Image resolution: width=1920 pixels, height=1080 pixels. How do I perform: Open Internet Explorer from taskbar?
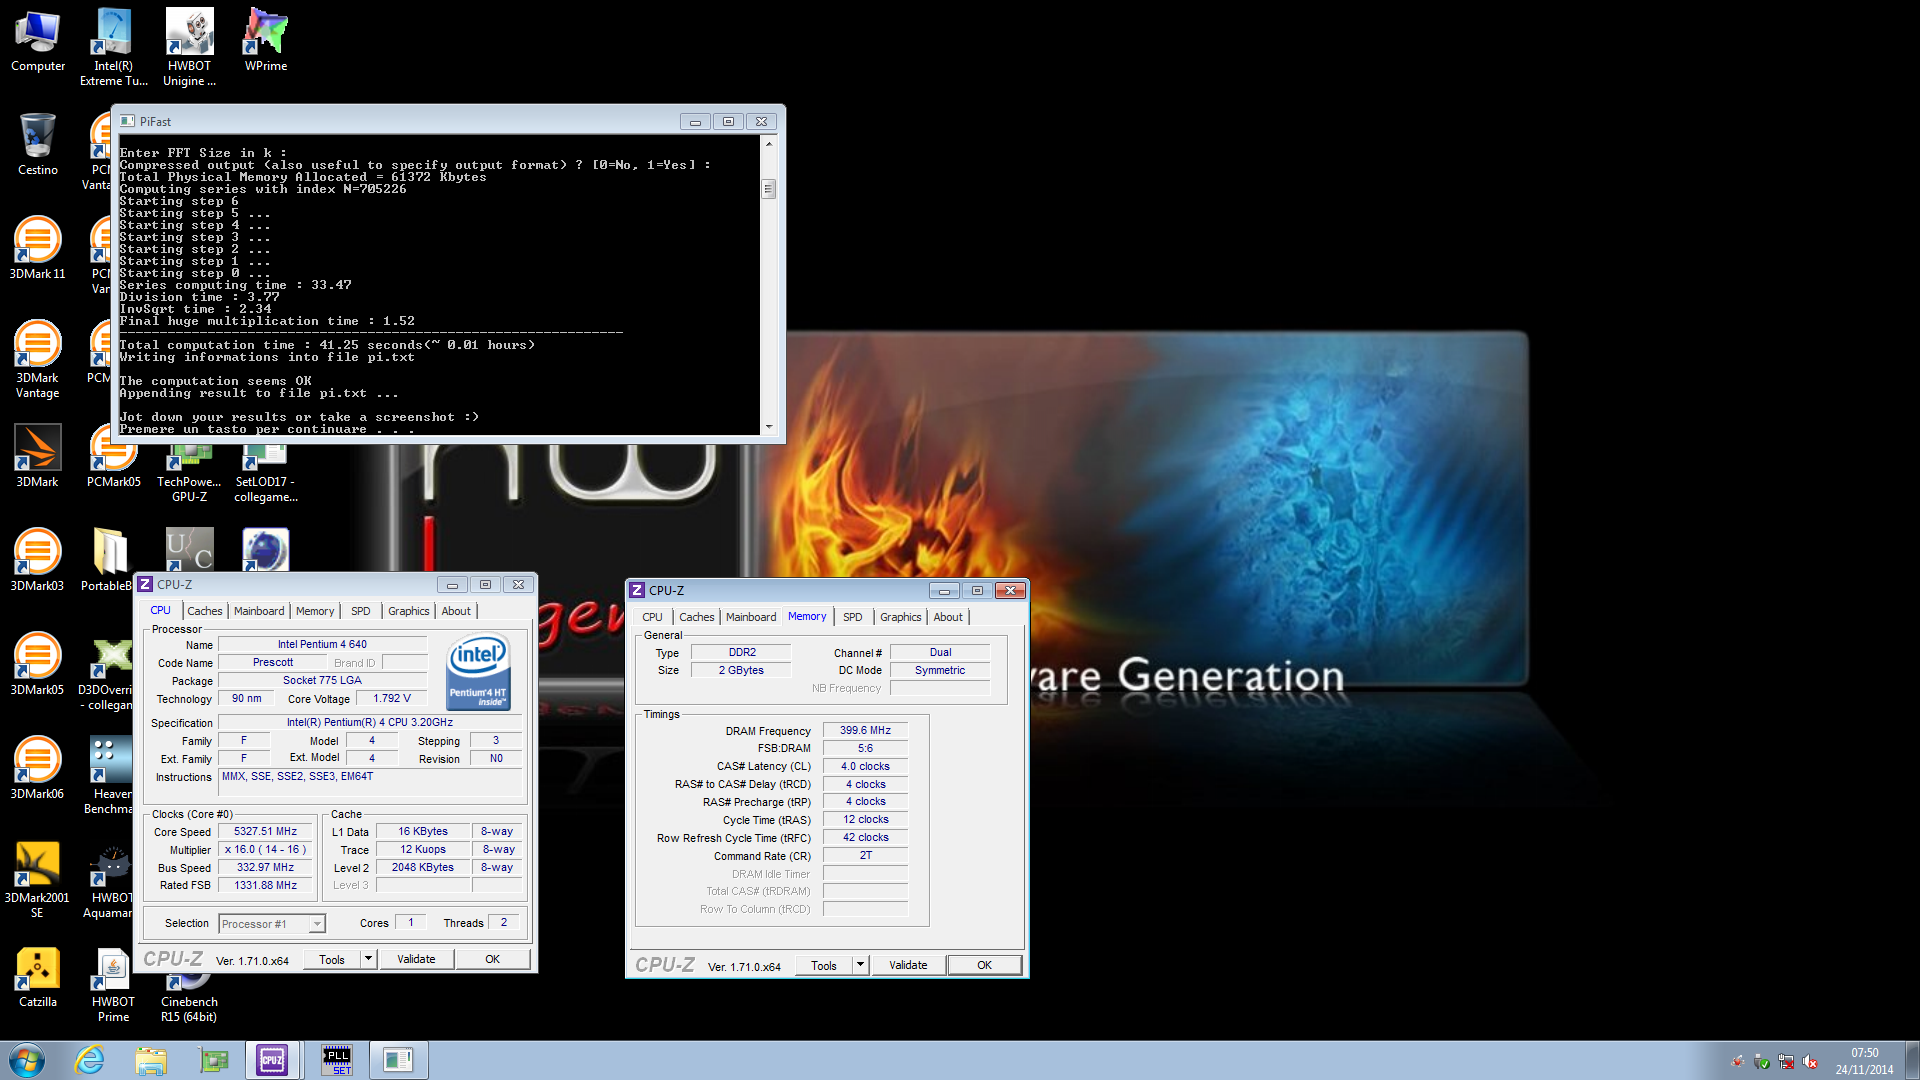pyautogui.click(x=90, y=1060)
